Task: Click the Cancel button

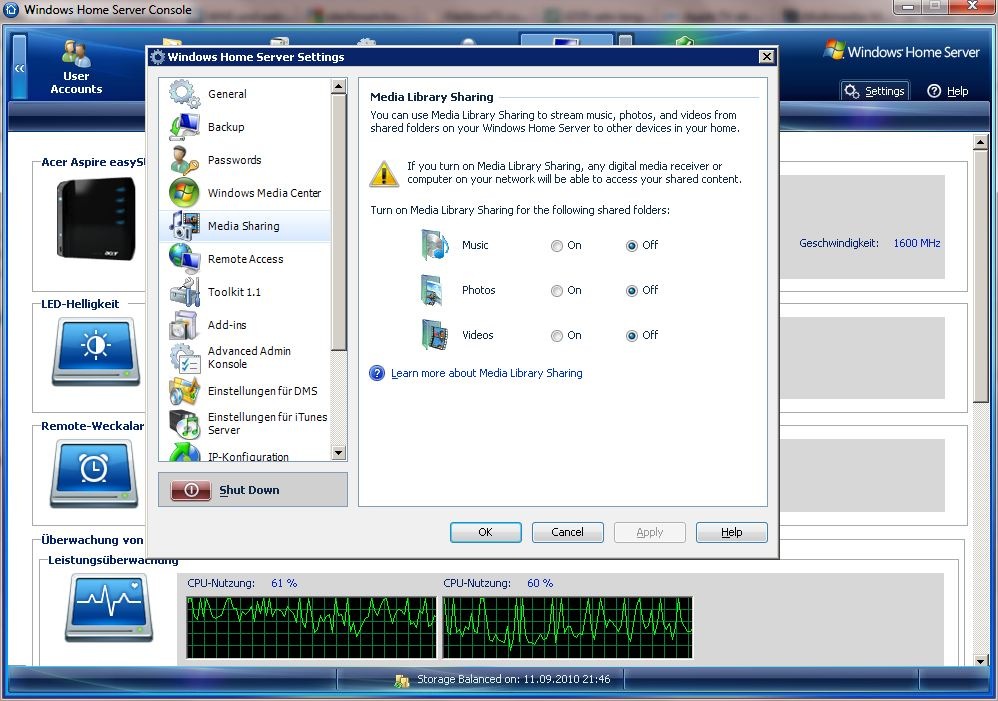Action: (567, 532)
